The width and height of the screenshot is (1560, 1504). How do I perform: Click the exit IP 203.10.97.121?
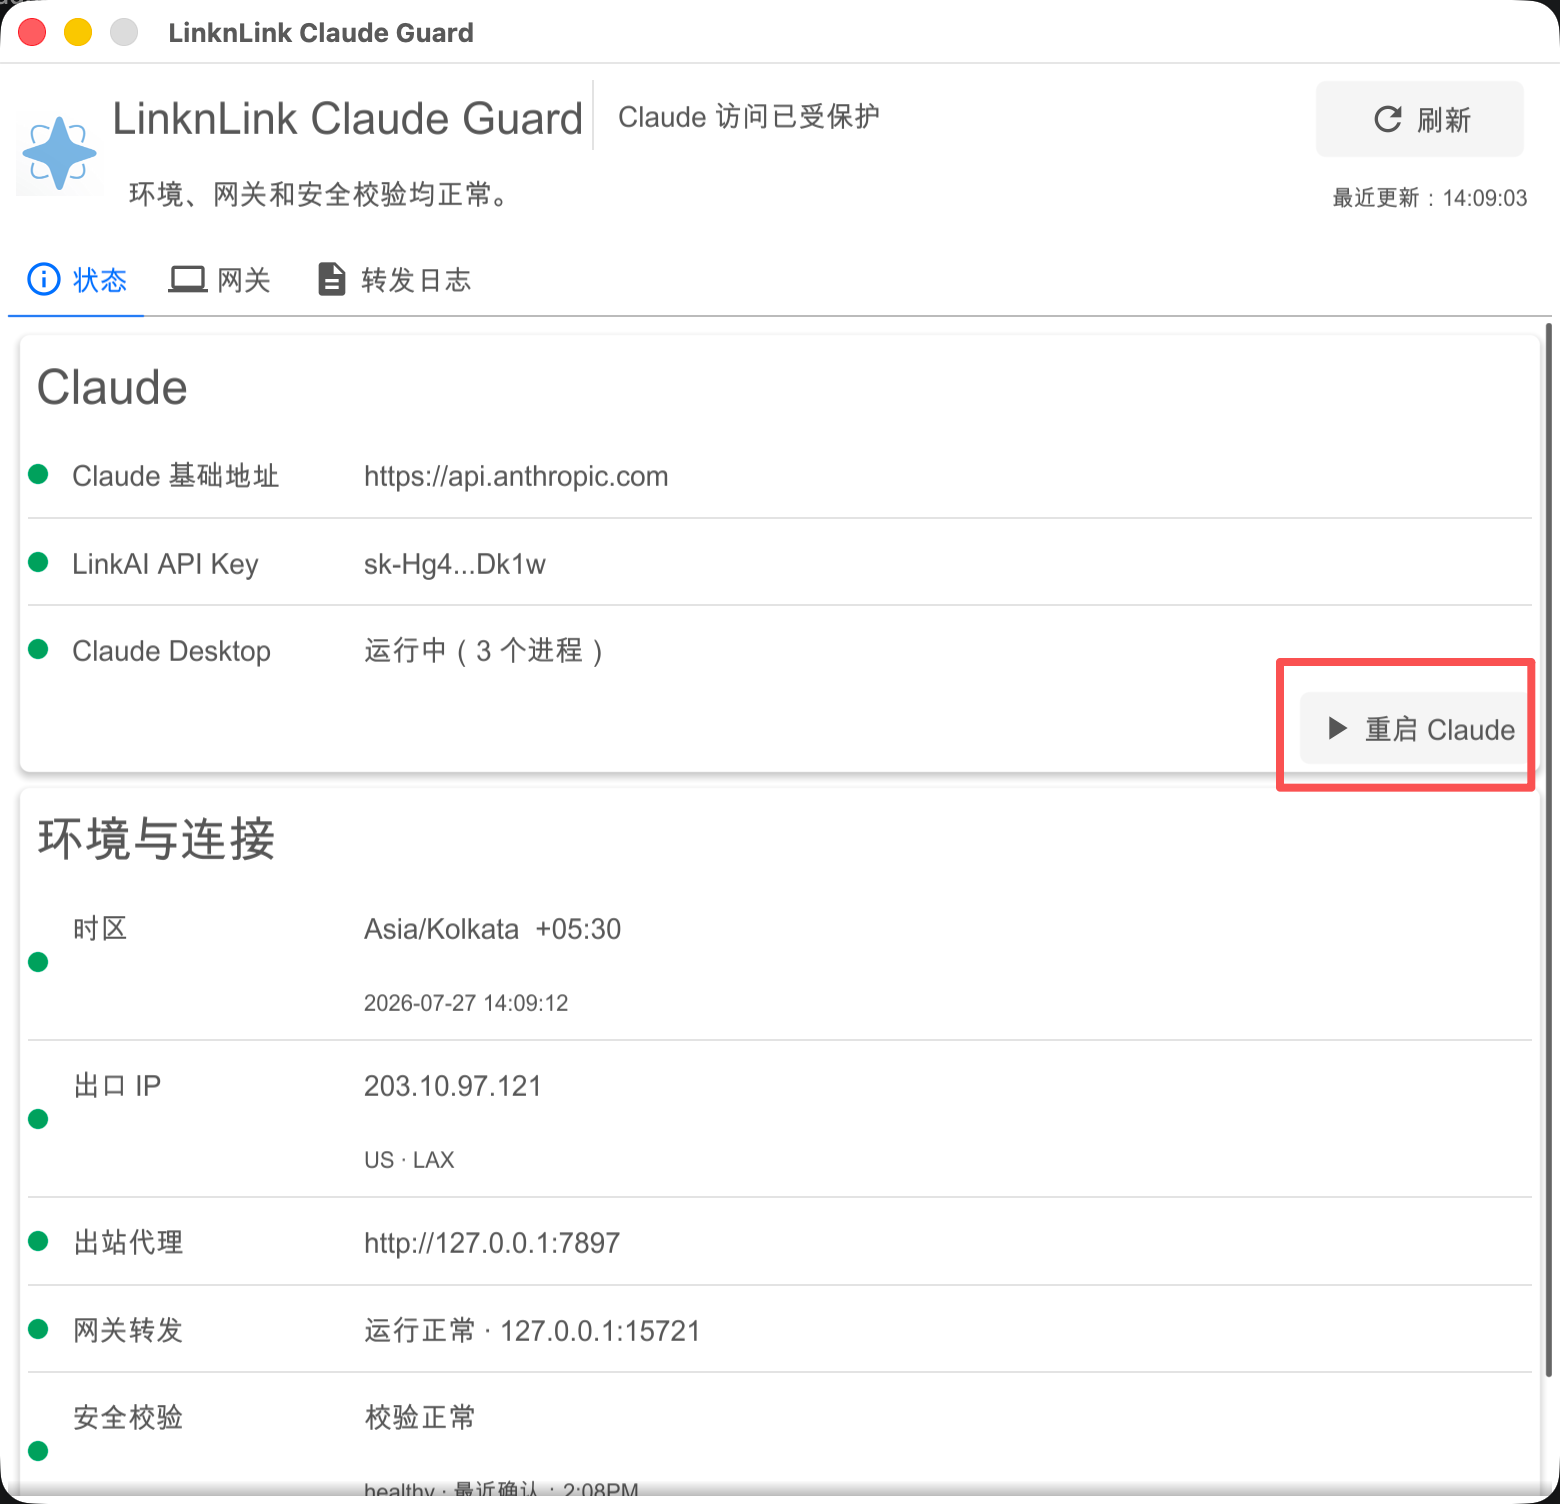tap(453, 1086)
